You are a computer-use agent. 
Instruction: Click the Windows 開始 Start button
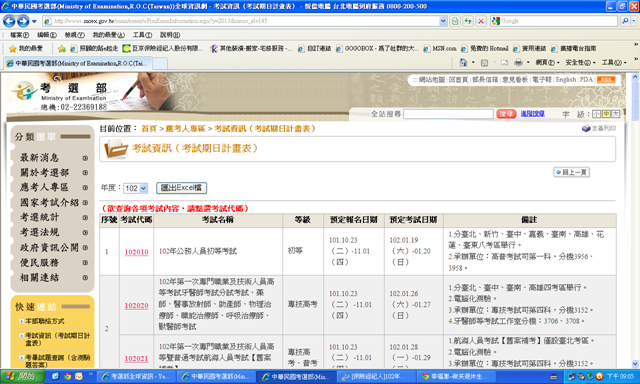[x=22, y=376]
